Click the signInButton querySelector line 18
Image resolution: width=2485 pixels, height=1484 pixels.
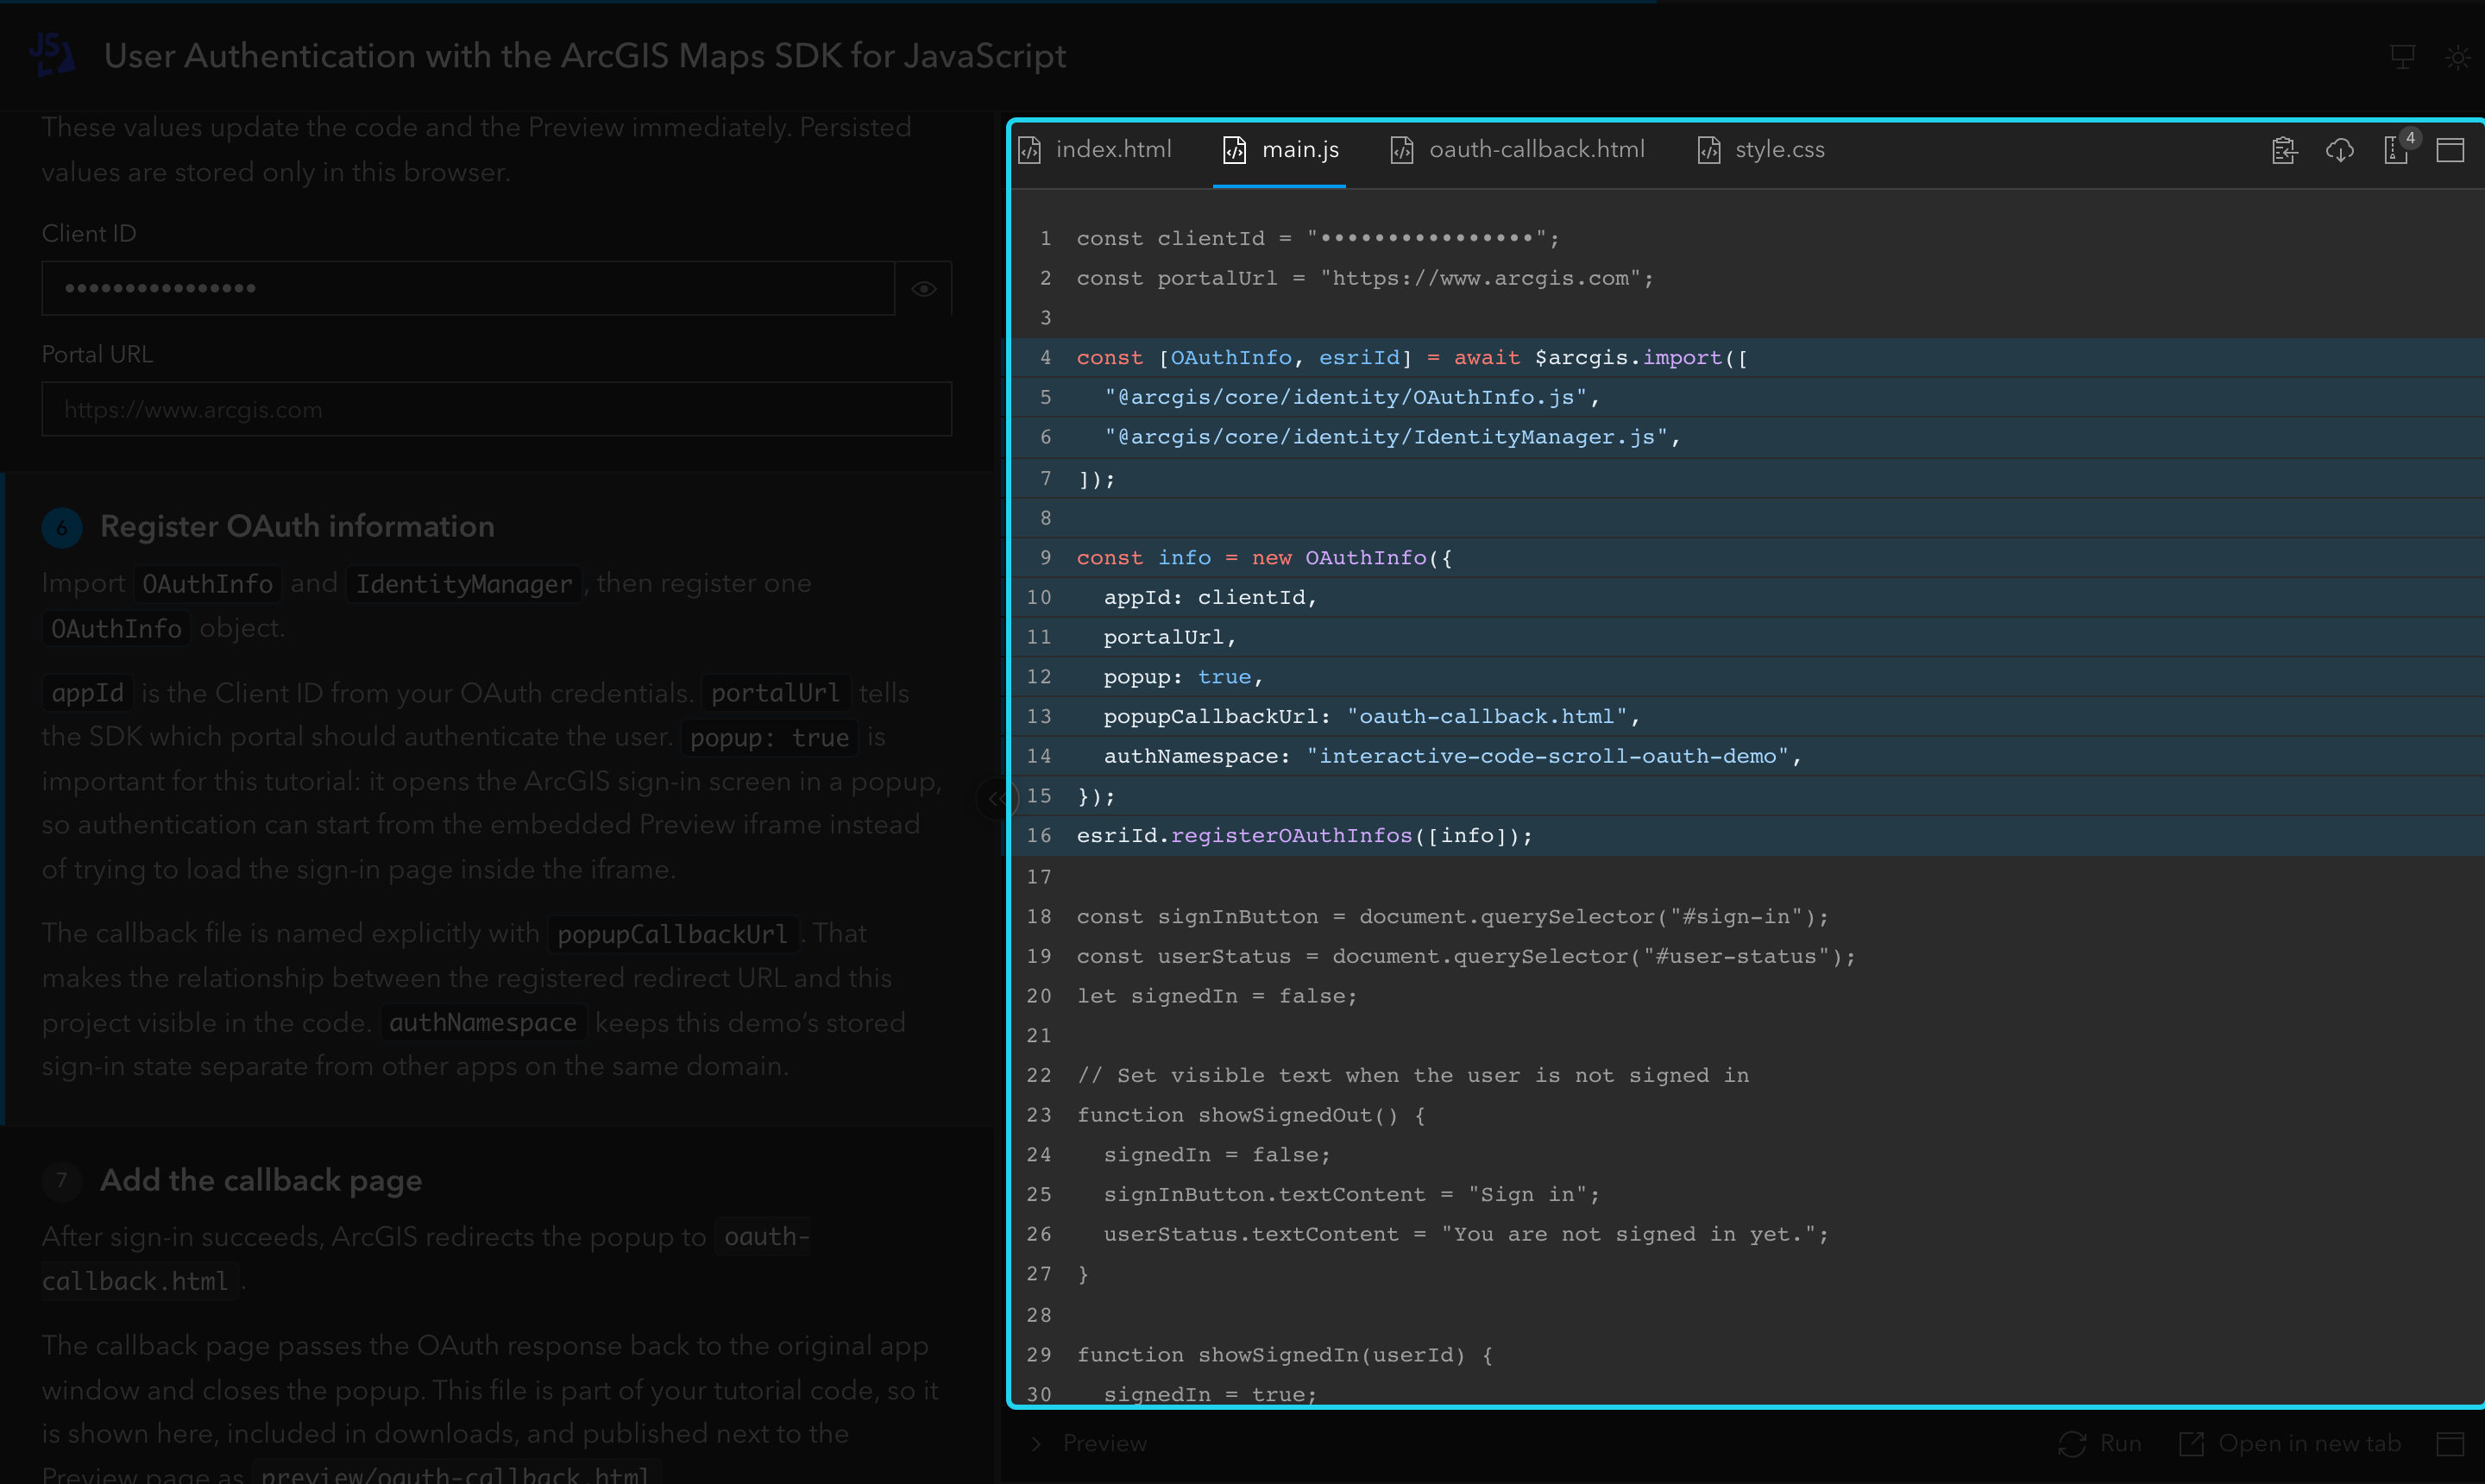(1452, 916)
